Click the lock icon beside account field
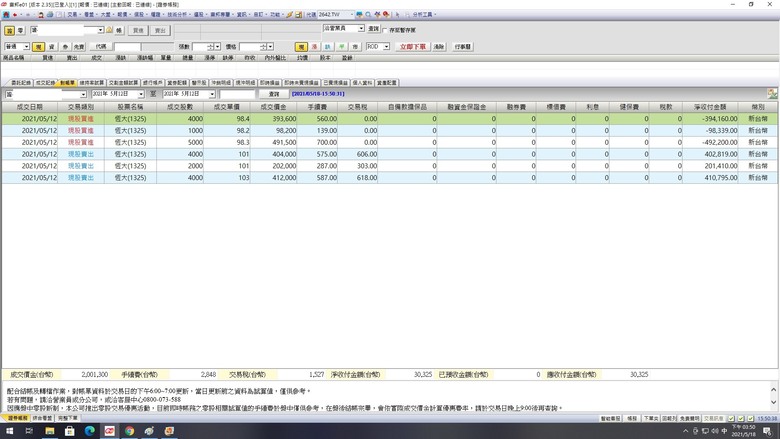Viewport: 780px width, 439px height. coord(109,30)
